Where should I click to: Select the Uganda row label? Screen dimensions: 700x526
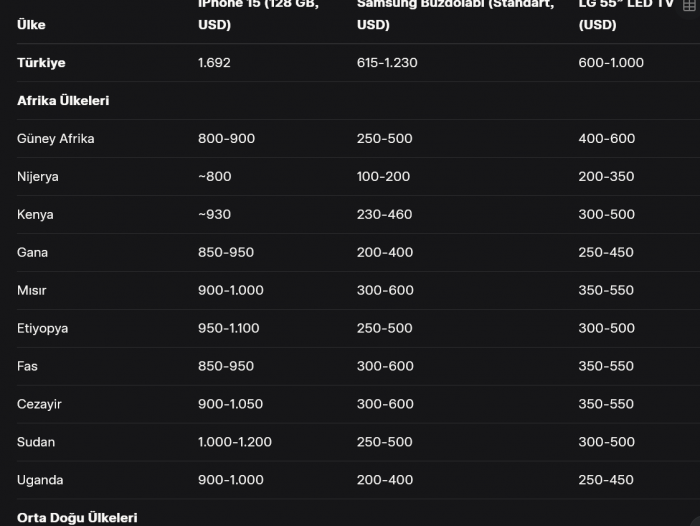click(40, 480)
